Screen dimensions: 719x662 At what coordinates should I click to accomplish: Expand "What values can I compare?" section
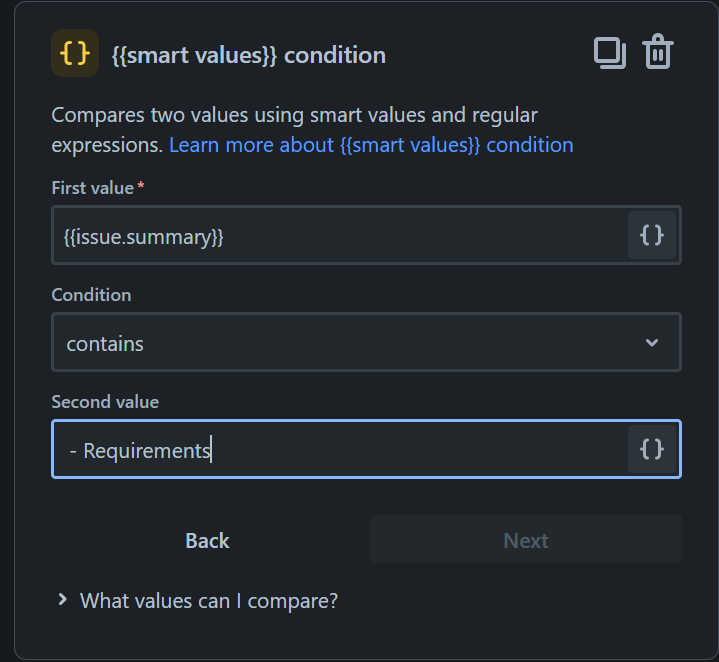pyautogui.click(x=208, y=600)
